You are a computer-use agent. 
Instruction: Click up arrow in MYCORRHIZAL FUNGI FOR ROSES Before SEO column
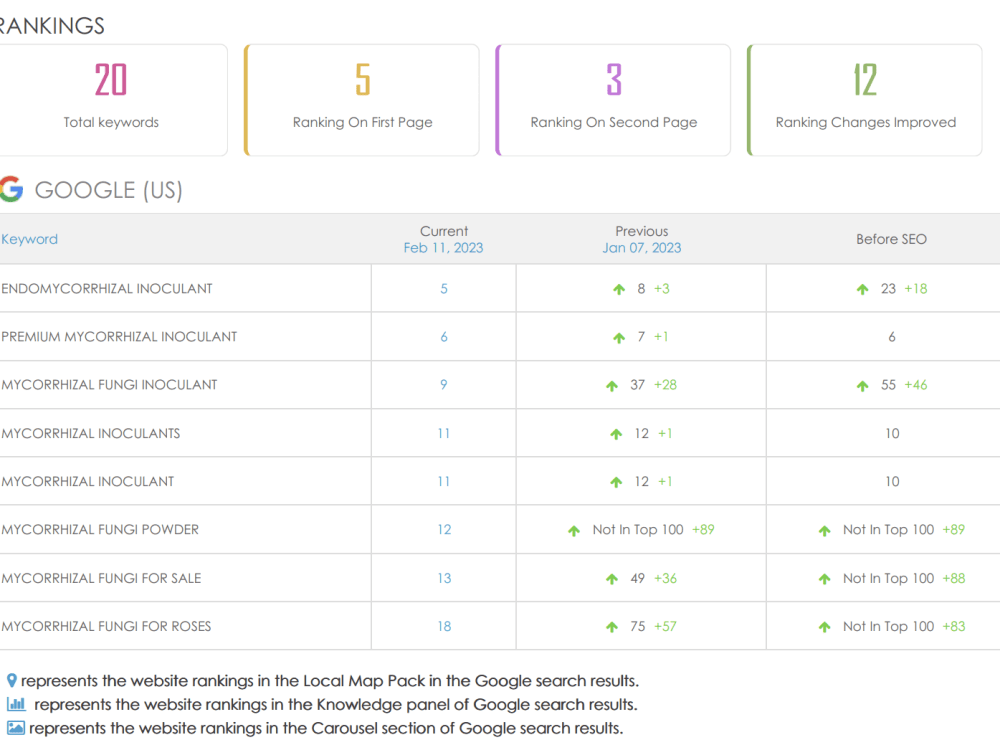pos(823,625)
